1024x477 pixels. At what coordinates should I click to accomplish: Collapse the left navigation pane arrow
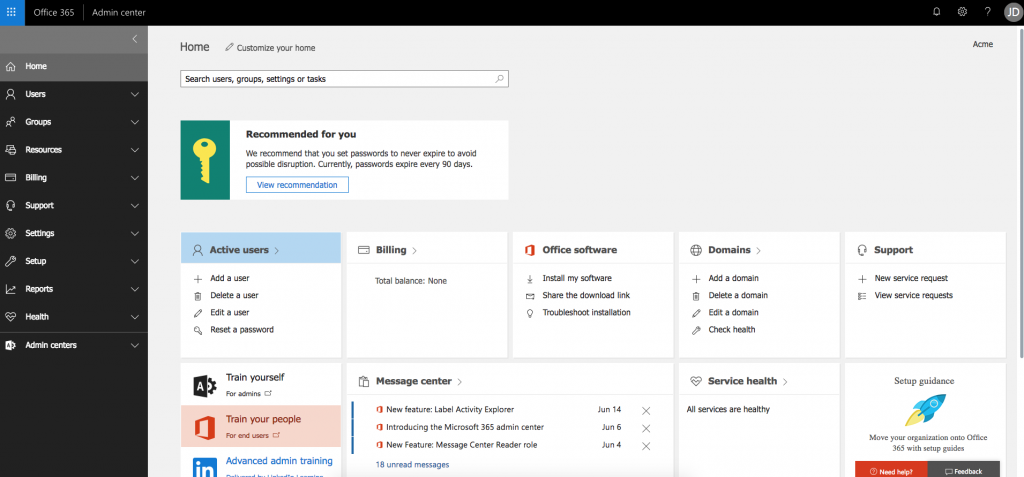(x=135, y=39)
